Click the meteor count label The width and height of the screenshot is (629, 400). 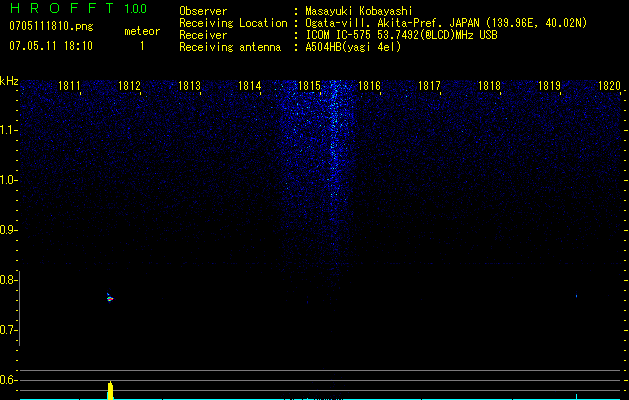[142, 31]
